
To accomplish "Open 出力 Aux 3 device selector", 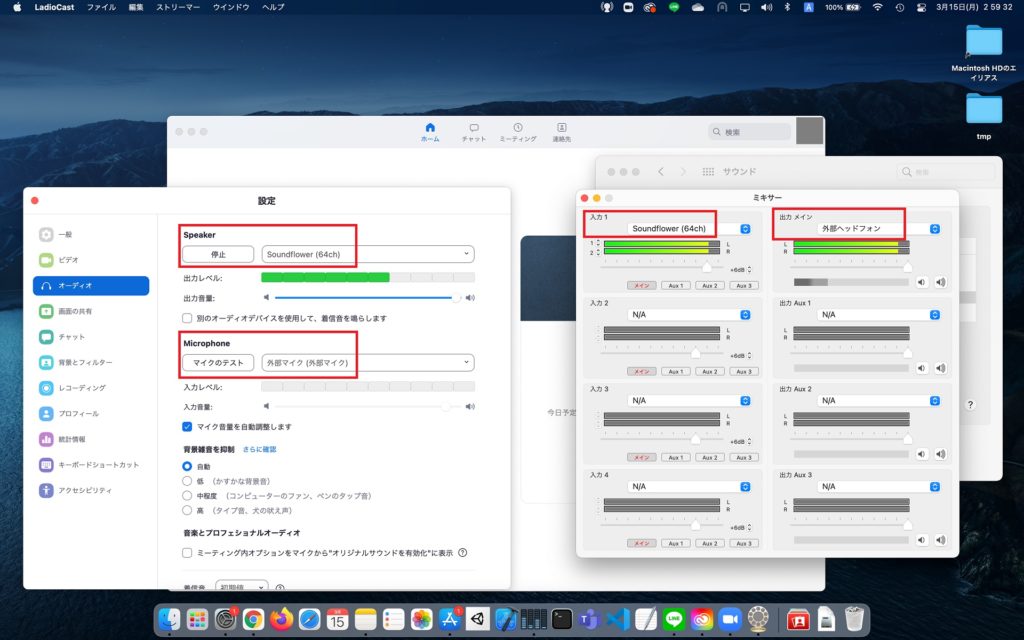I will point(879,487).
